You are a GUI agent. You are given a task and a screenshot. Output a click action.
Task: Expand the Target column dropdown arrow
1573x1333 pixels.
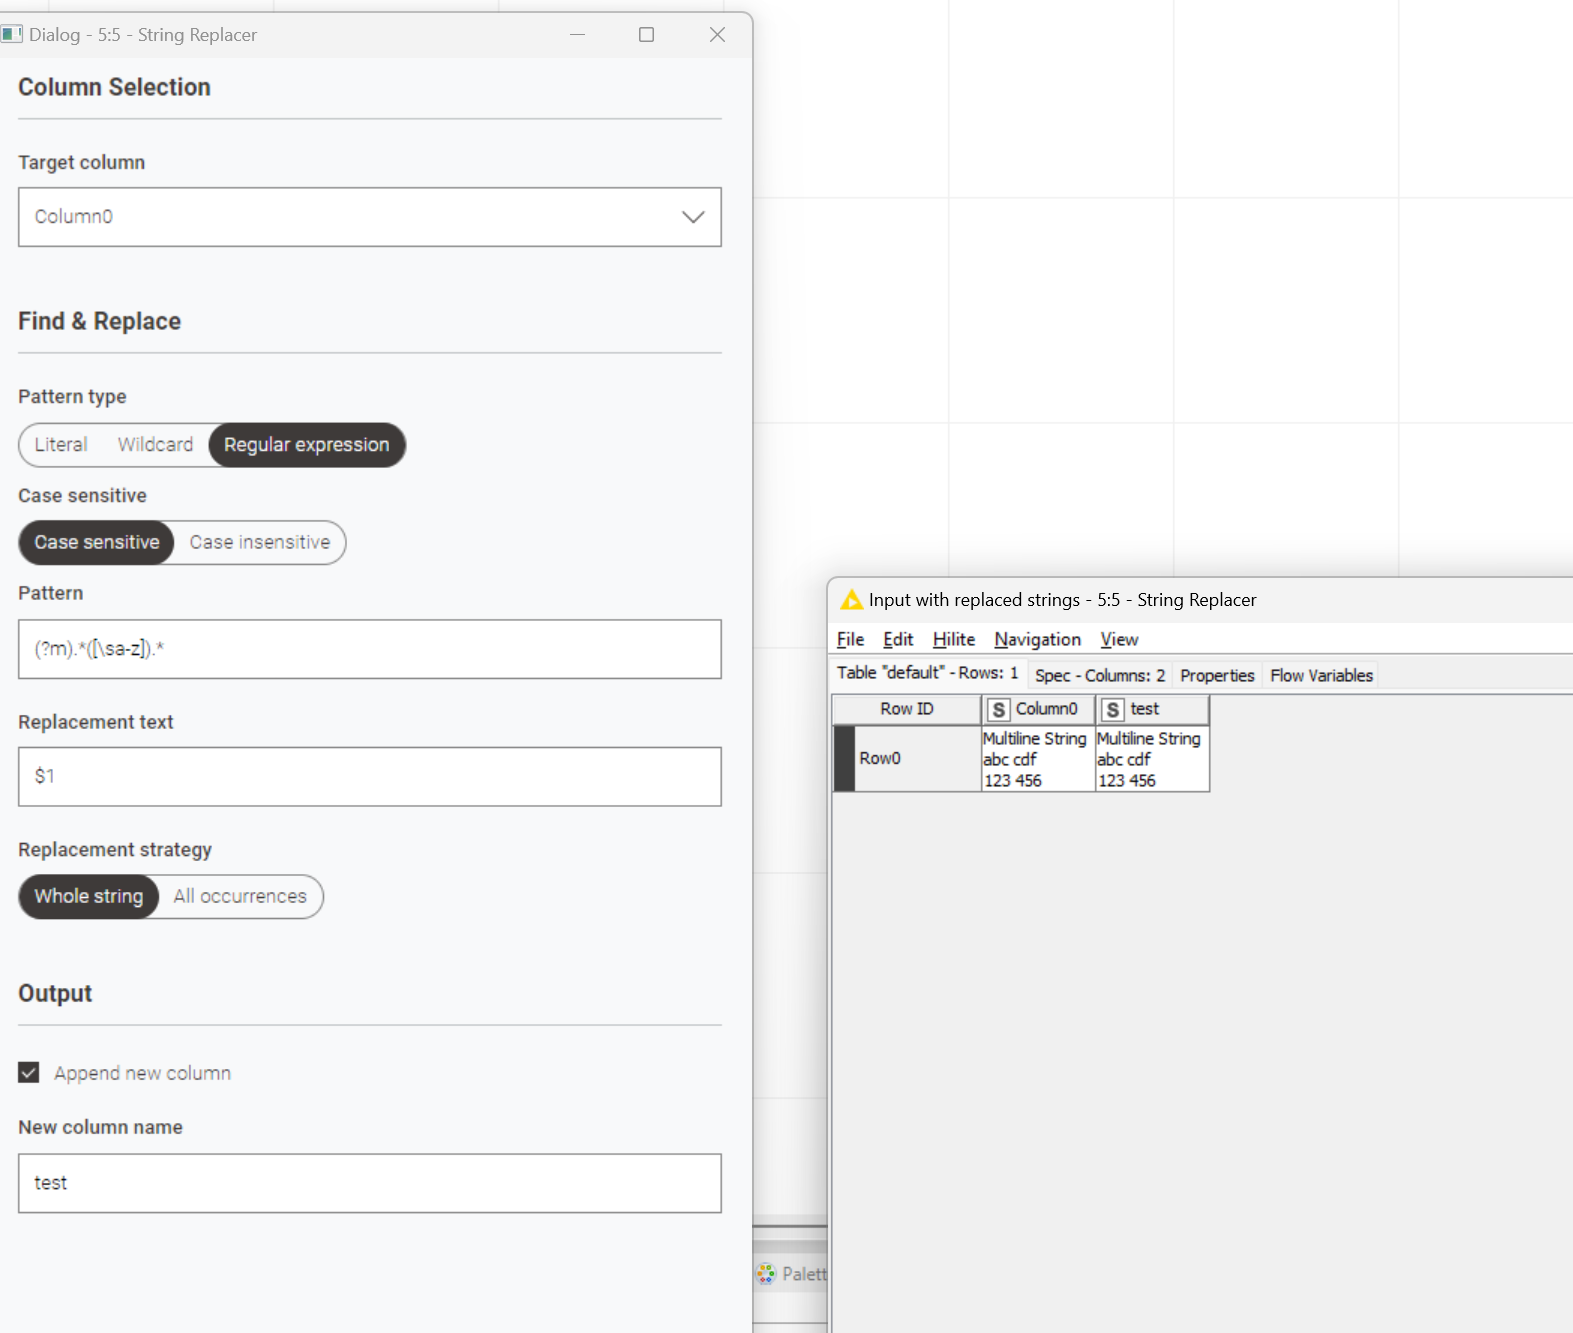(693, 217)
